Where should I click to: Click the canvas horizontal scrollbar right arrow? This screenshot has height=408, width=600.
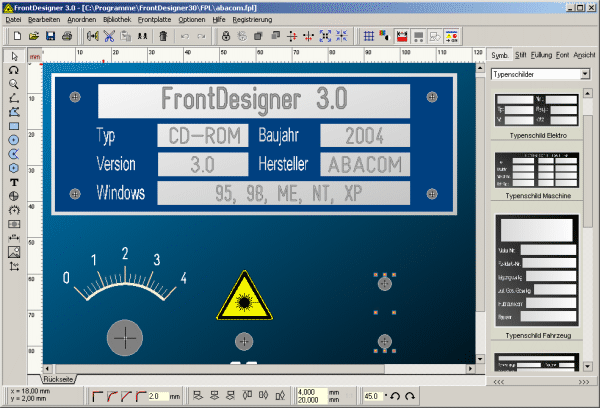pos(470,369)
